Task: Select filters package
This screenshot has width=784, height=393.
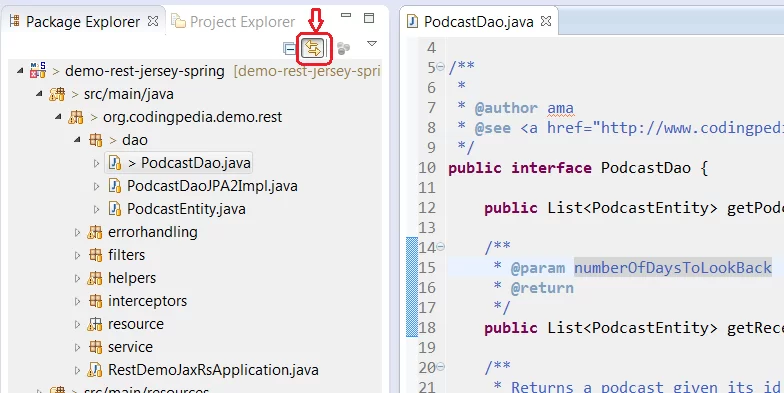Action: click(126, 255)
